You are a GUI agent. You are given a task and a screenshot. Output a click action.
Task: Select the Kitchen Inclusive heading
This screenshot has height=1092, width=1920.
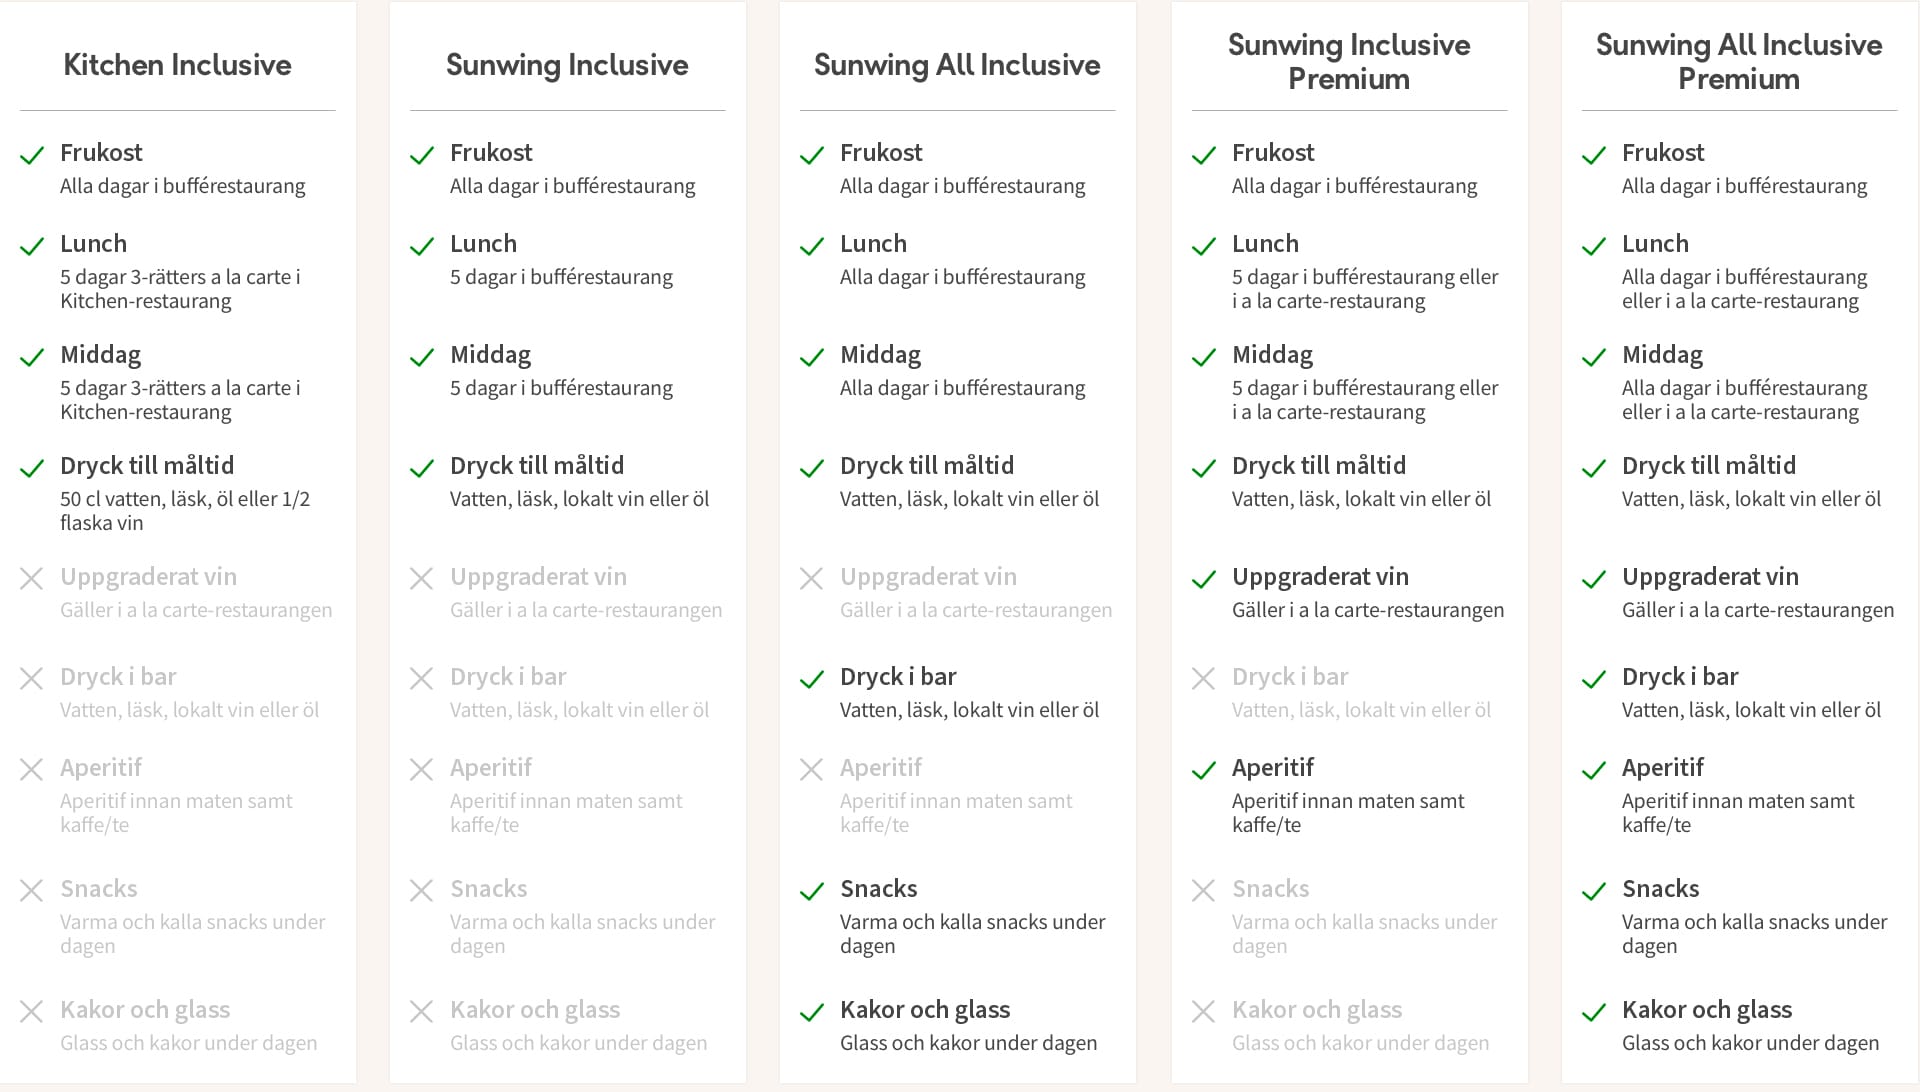[x=177, y=65]
